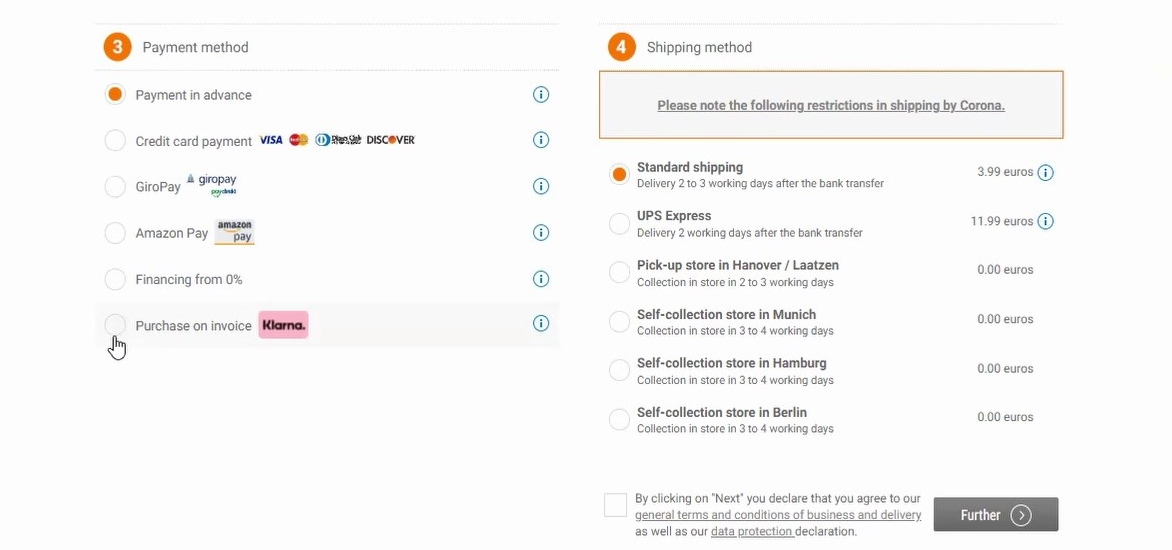Open info icon next to UPS Express price
This screenshot has width=1172, height=550.
point(1045,222)
